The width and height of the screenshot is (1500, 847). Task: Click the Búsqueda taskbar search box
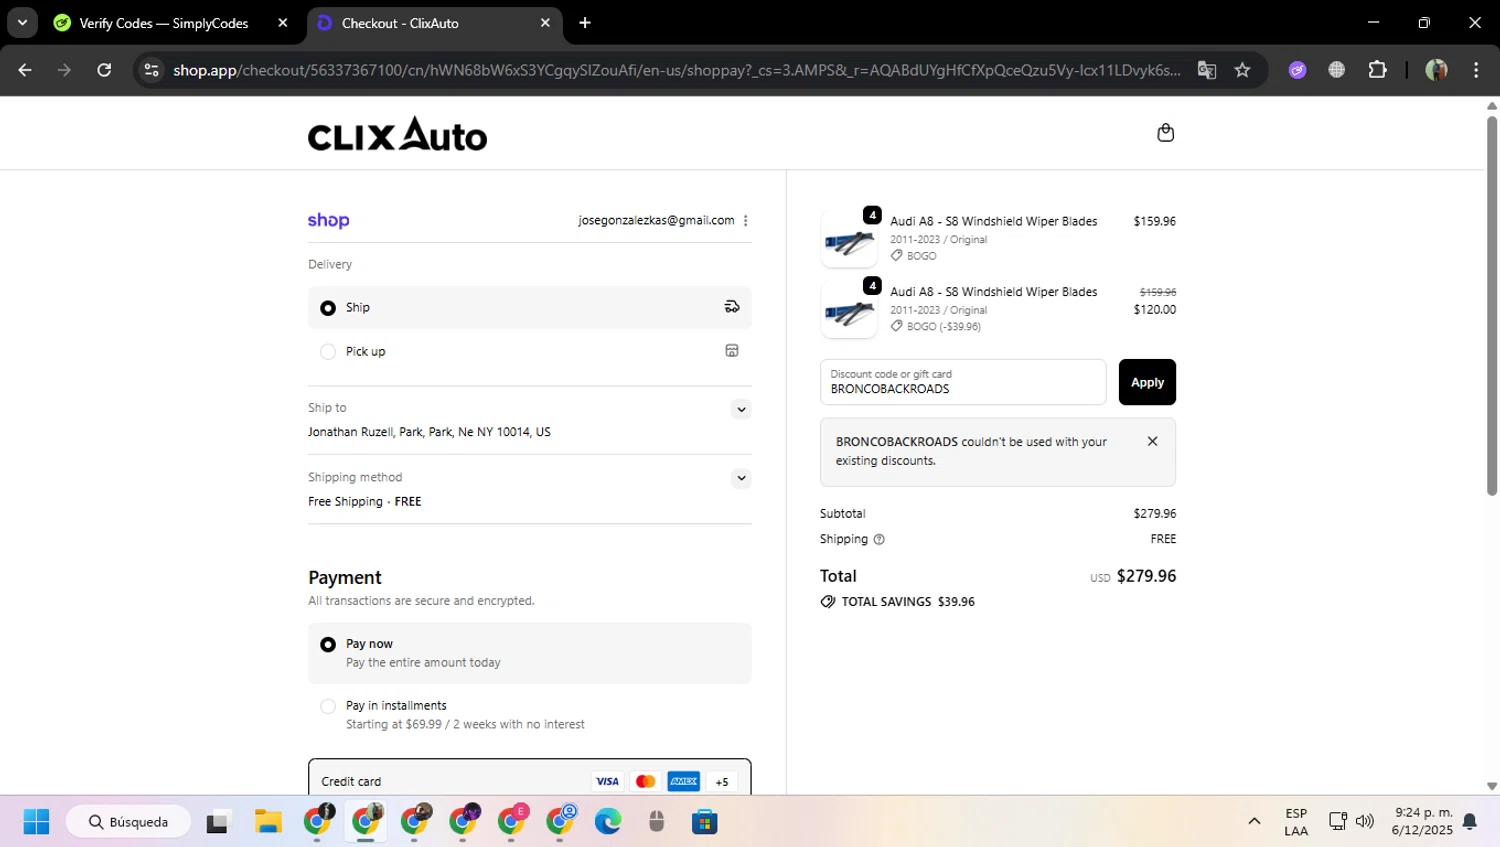(x=128, y=822)
